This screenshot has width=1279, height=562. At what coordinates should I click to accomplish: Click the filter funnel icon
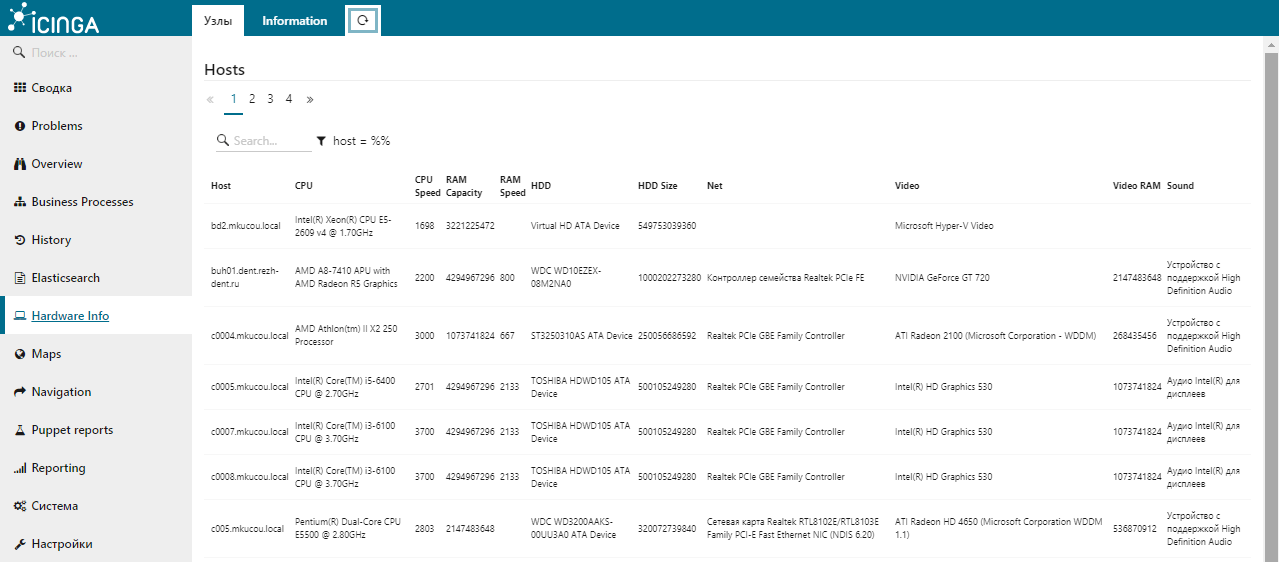point(321,141)
